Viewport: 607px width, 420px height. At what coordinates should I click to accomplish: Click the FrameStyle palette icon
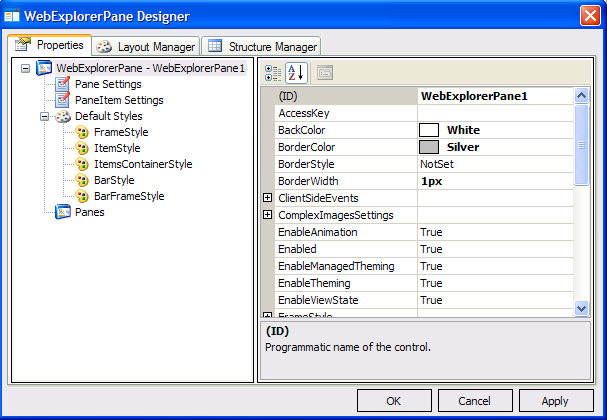tap(82, 132)
